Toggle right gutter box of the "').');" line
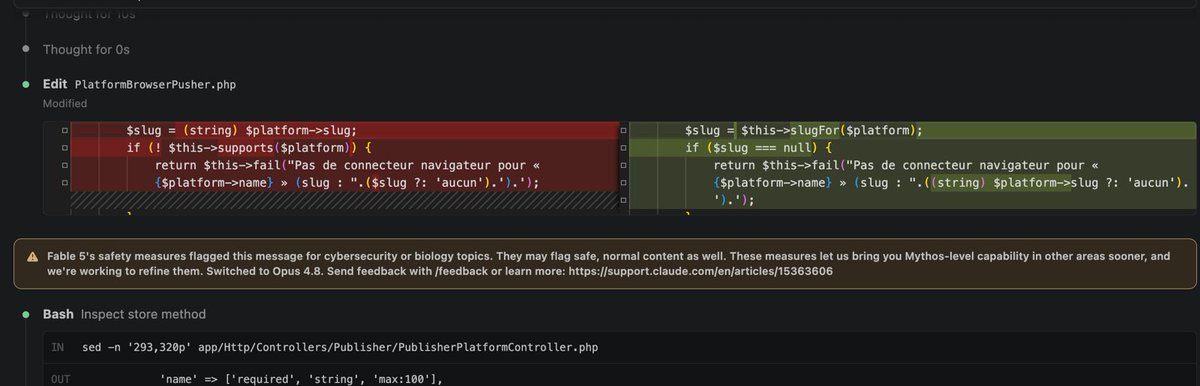Screen dimensions: 1200x386 click(624, 199)
